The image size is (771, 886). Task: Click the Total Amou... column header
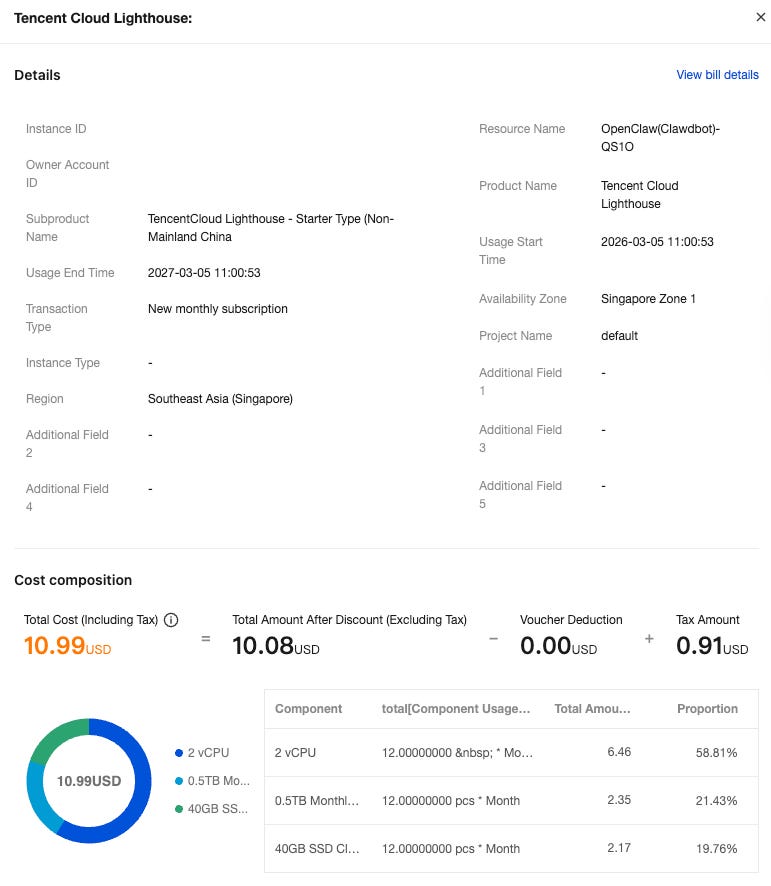(x=592, y=709)
